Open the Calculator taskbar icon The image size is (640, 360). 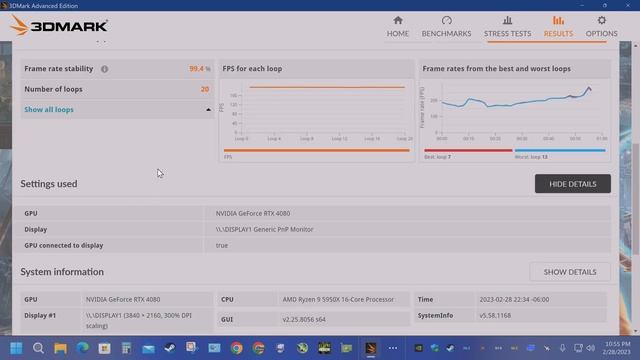point(127,348)
